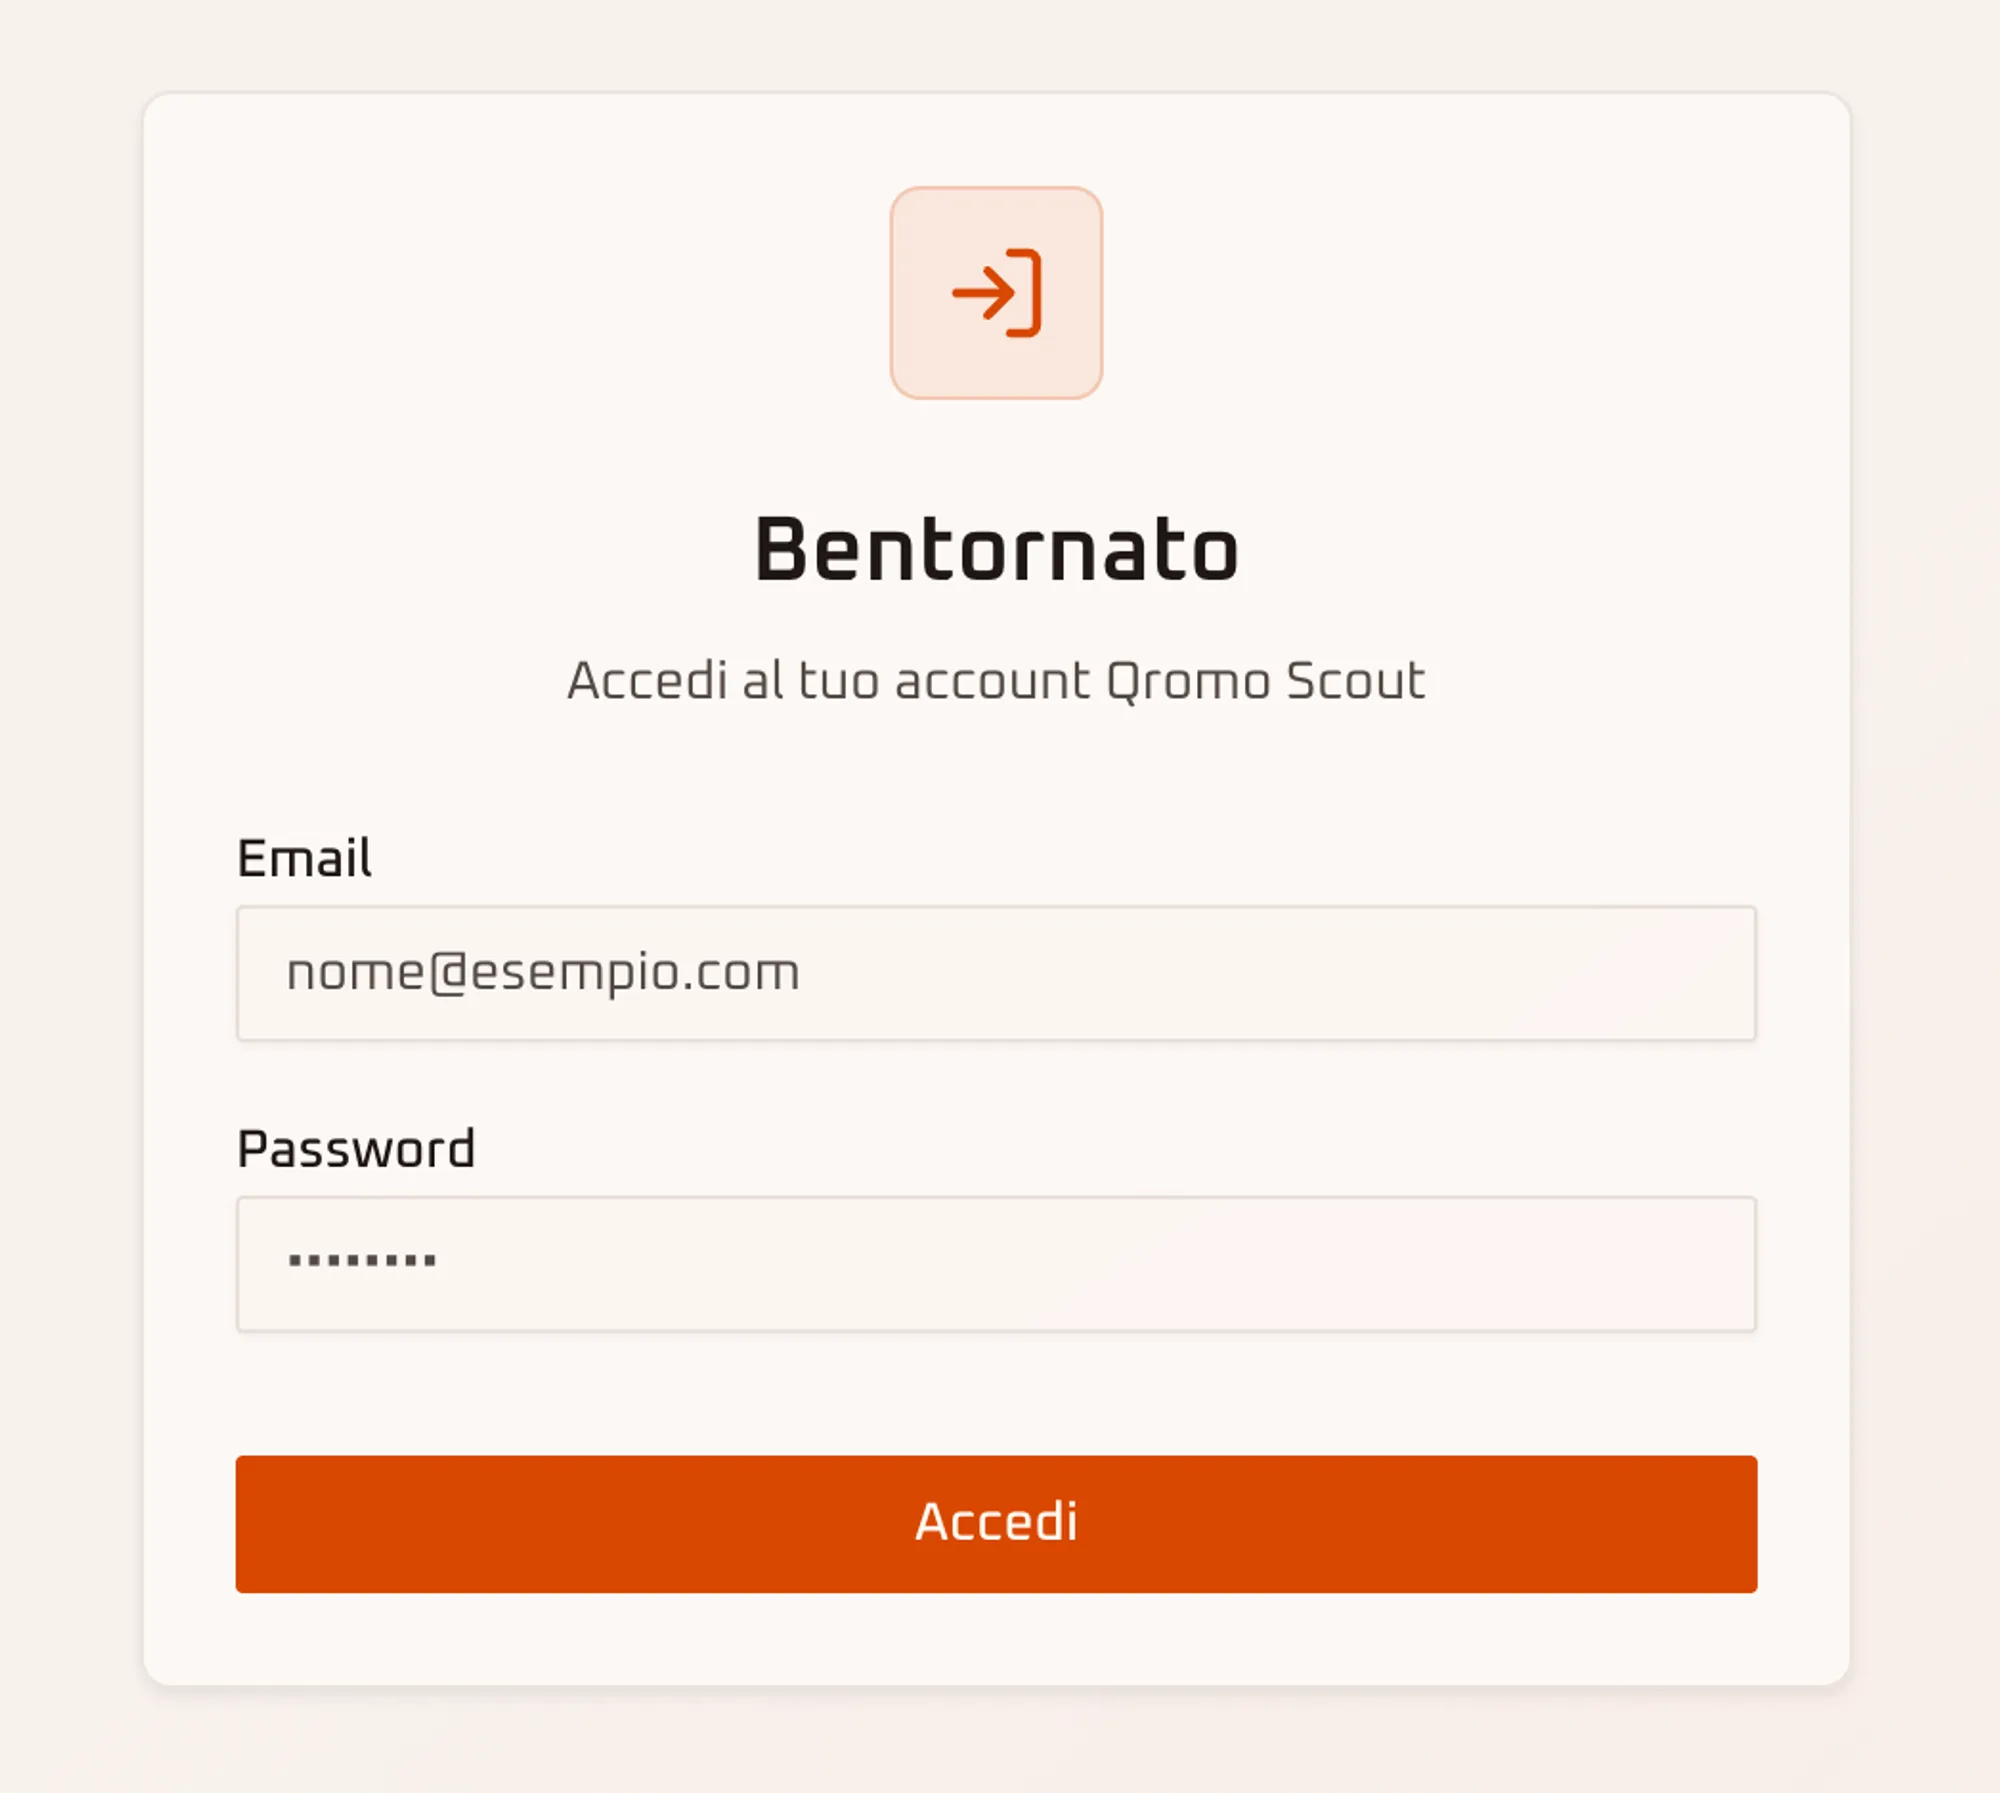Viewport: 2000px width, 1793px height.
Task: Place cursor in field under Email label
Action: point(996,973)
